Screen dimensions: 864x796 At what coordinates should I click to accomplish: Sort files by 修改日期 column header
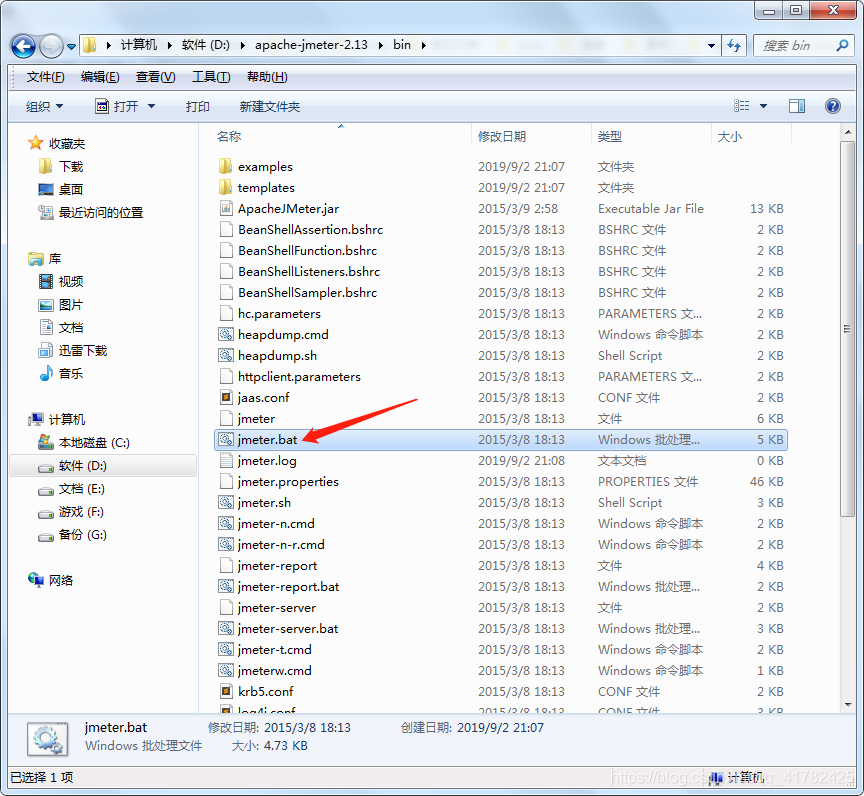[501, 136]
